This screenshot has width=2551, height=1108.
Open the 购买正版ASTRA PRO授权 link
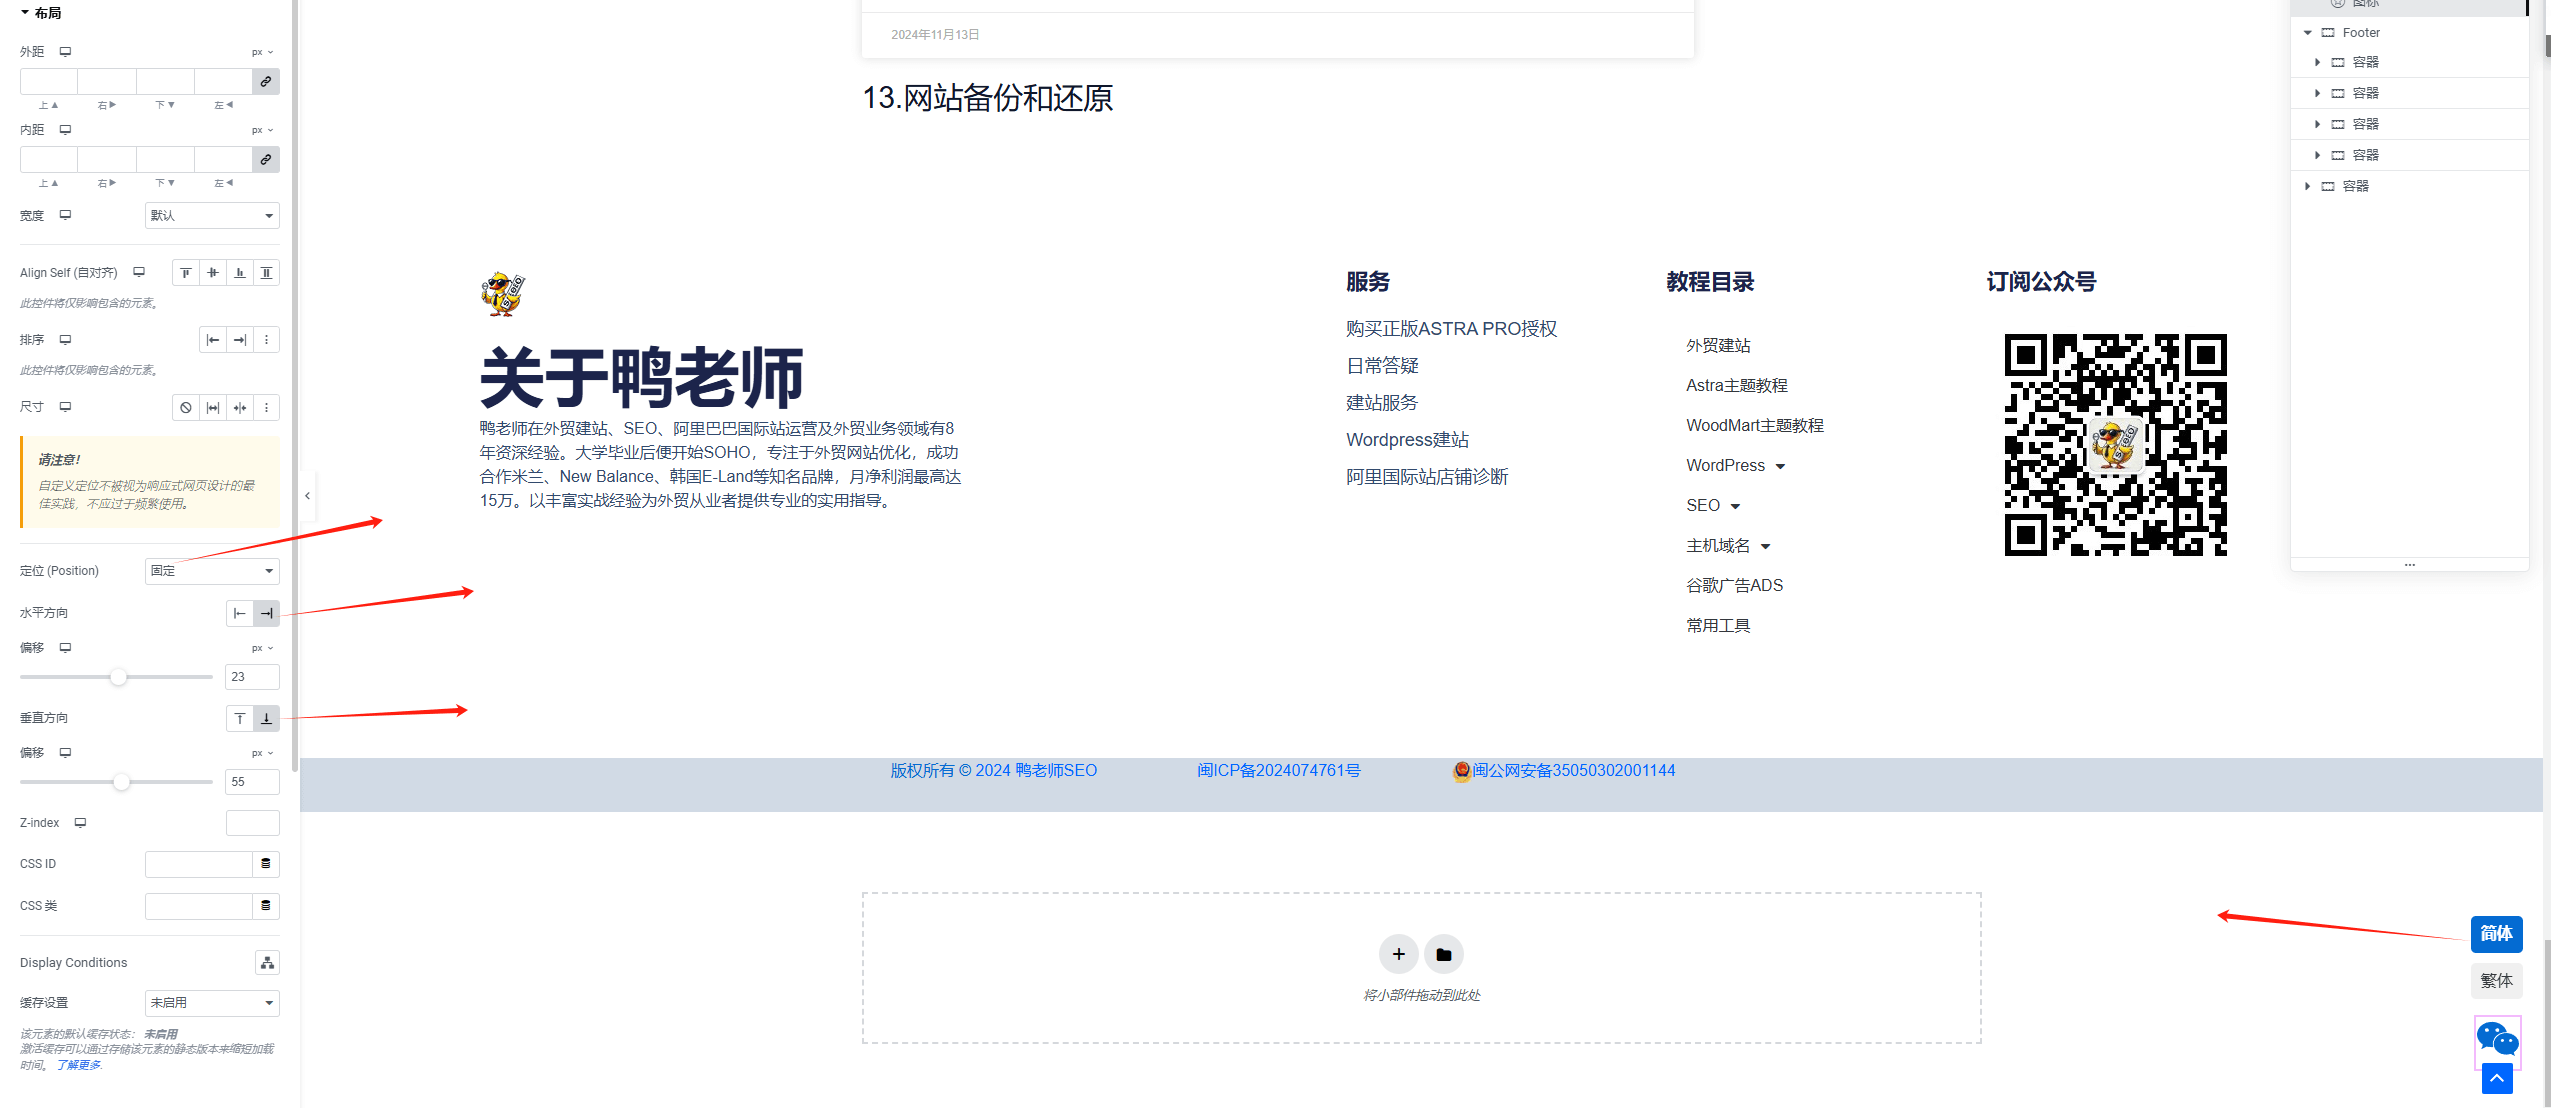click(x=1451, y=329)
